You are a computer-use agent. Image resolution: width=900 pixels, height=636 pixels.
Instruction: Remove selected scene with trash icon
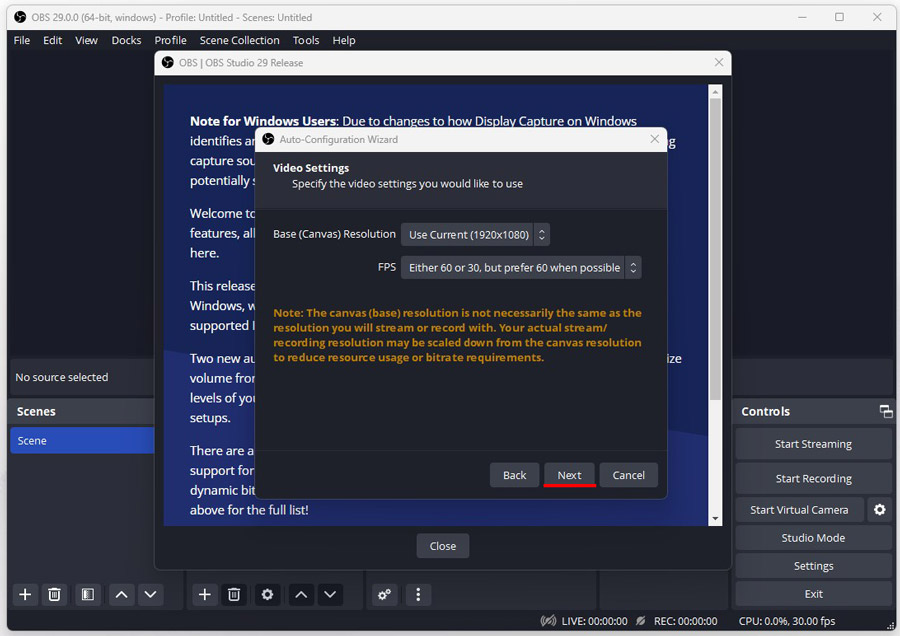pos(55,594)
